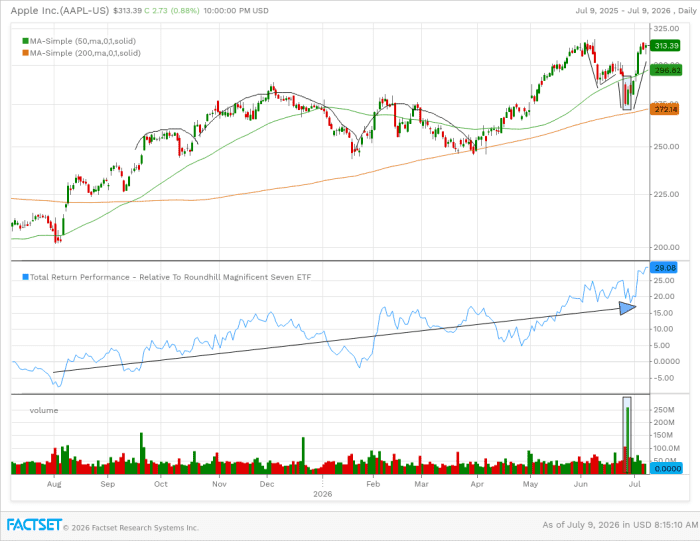Viewport: 700px width, 541px height.
Task: Click the Total Return Performance legend label
Action: tap(170, 277)
